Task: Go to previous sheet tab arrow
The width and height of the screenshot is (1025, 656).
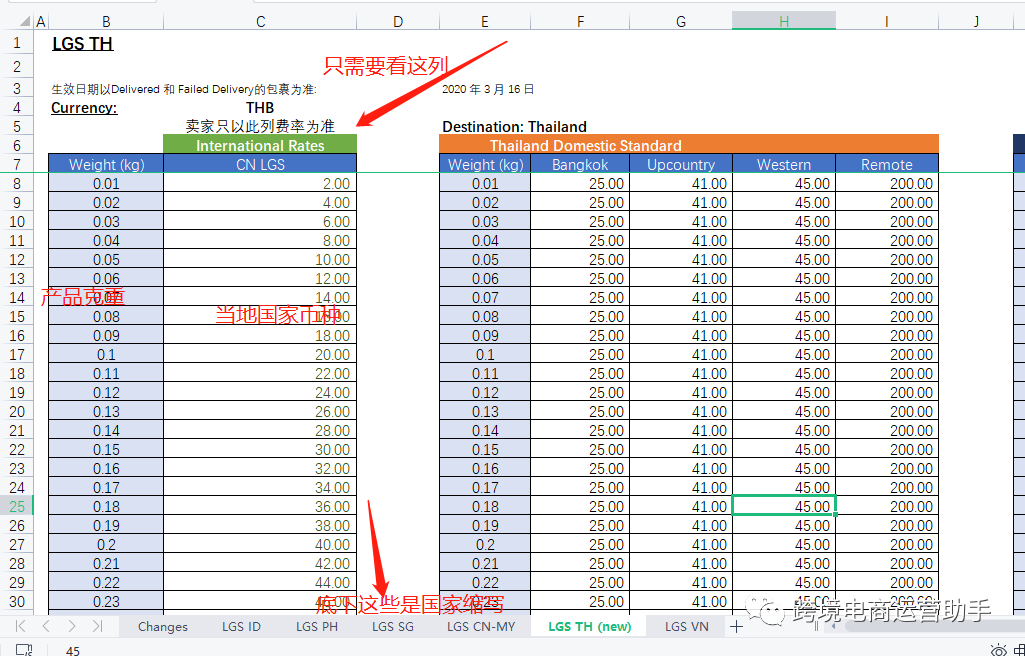Action: click(46, 626)
